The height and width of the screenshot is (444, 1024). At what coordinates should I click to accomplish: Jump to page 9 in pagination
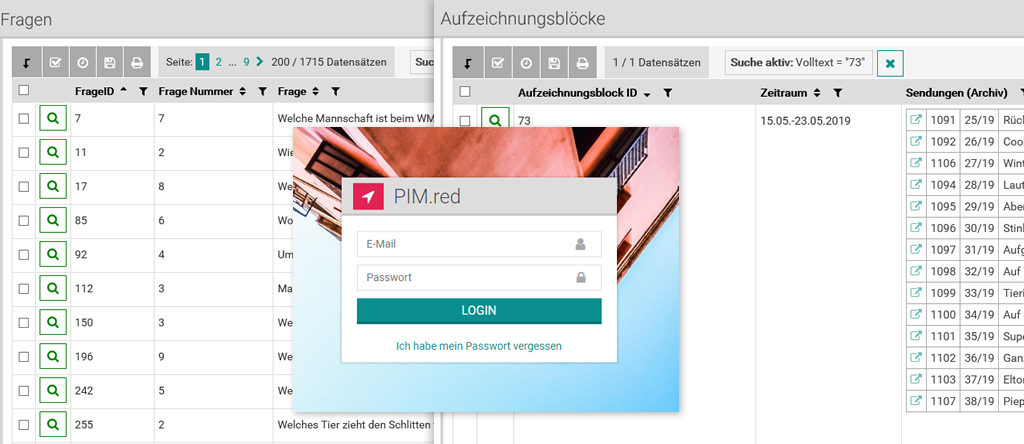pyautogui.click(x=246, y=62)
